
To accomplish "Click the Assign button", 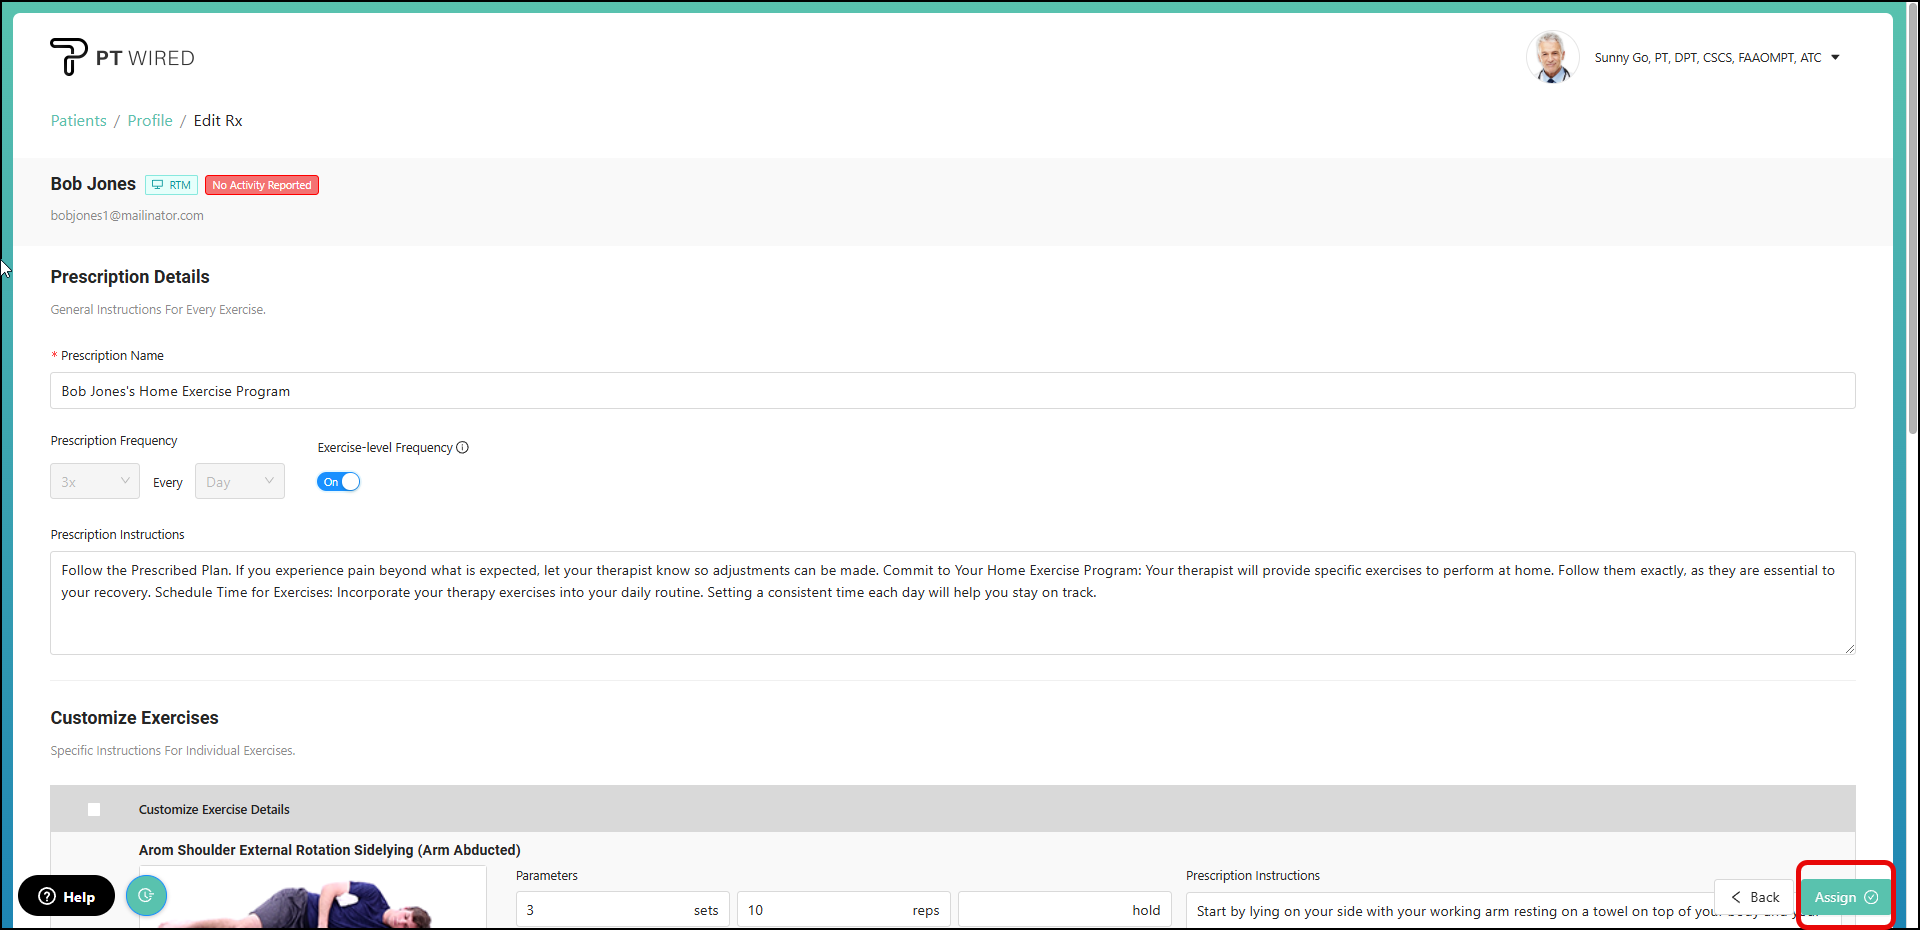I will pyautogui.click(x=1845, y=897).
